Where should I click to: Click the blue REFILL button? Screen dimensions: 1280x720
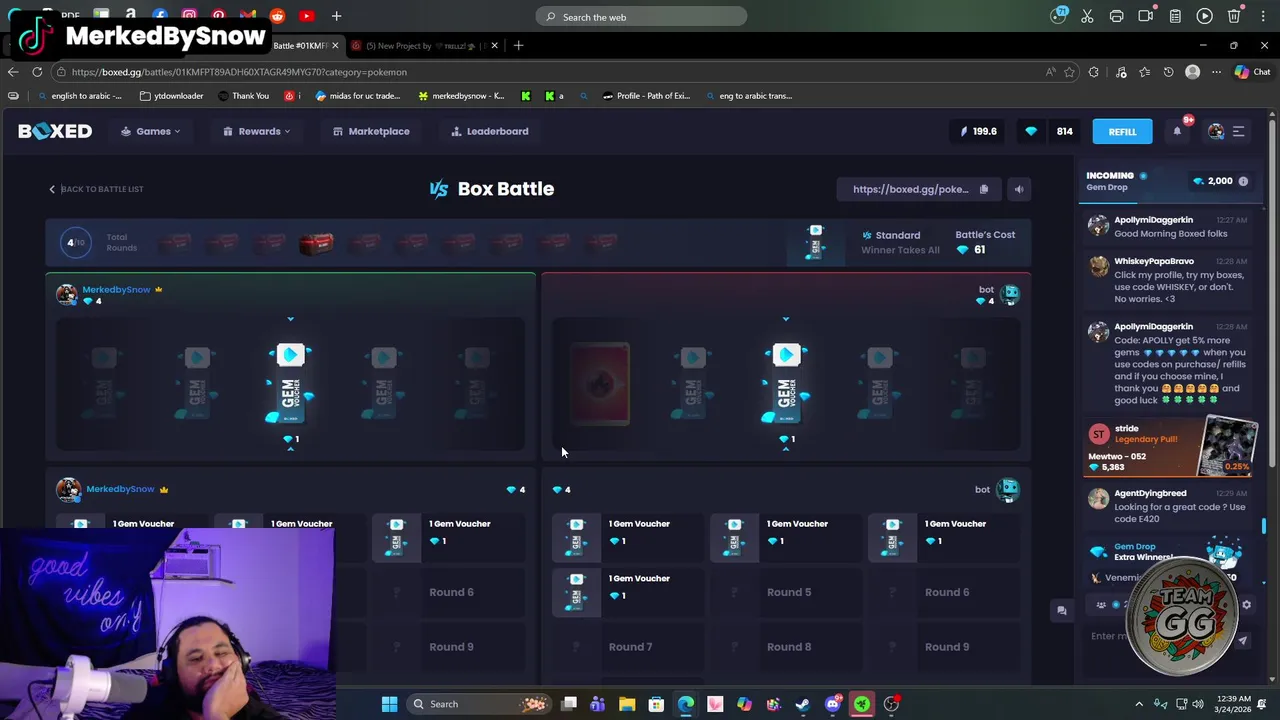[1122, 131]
